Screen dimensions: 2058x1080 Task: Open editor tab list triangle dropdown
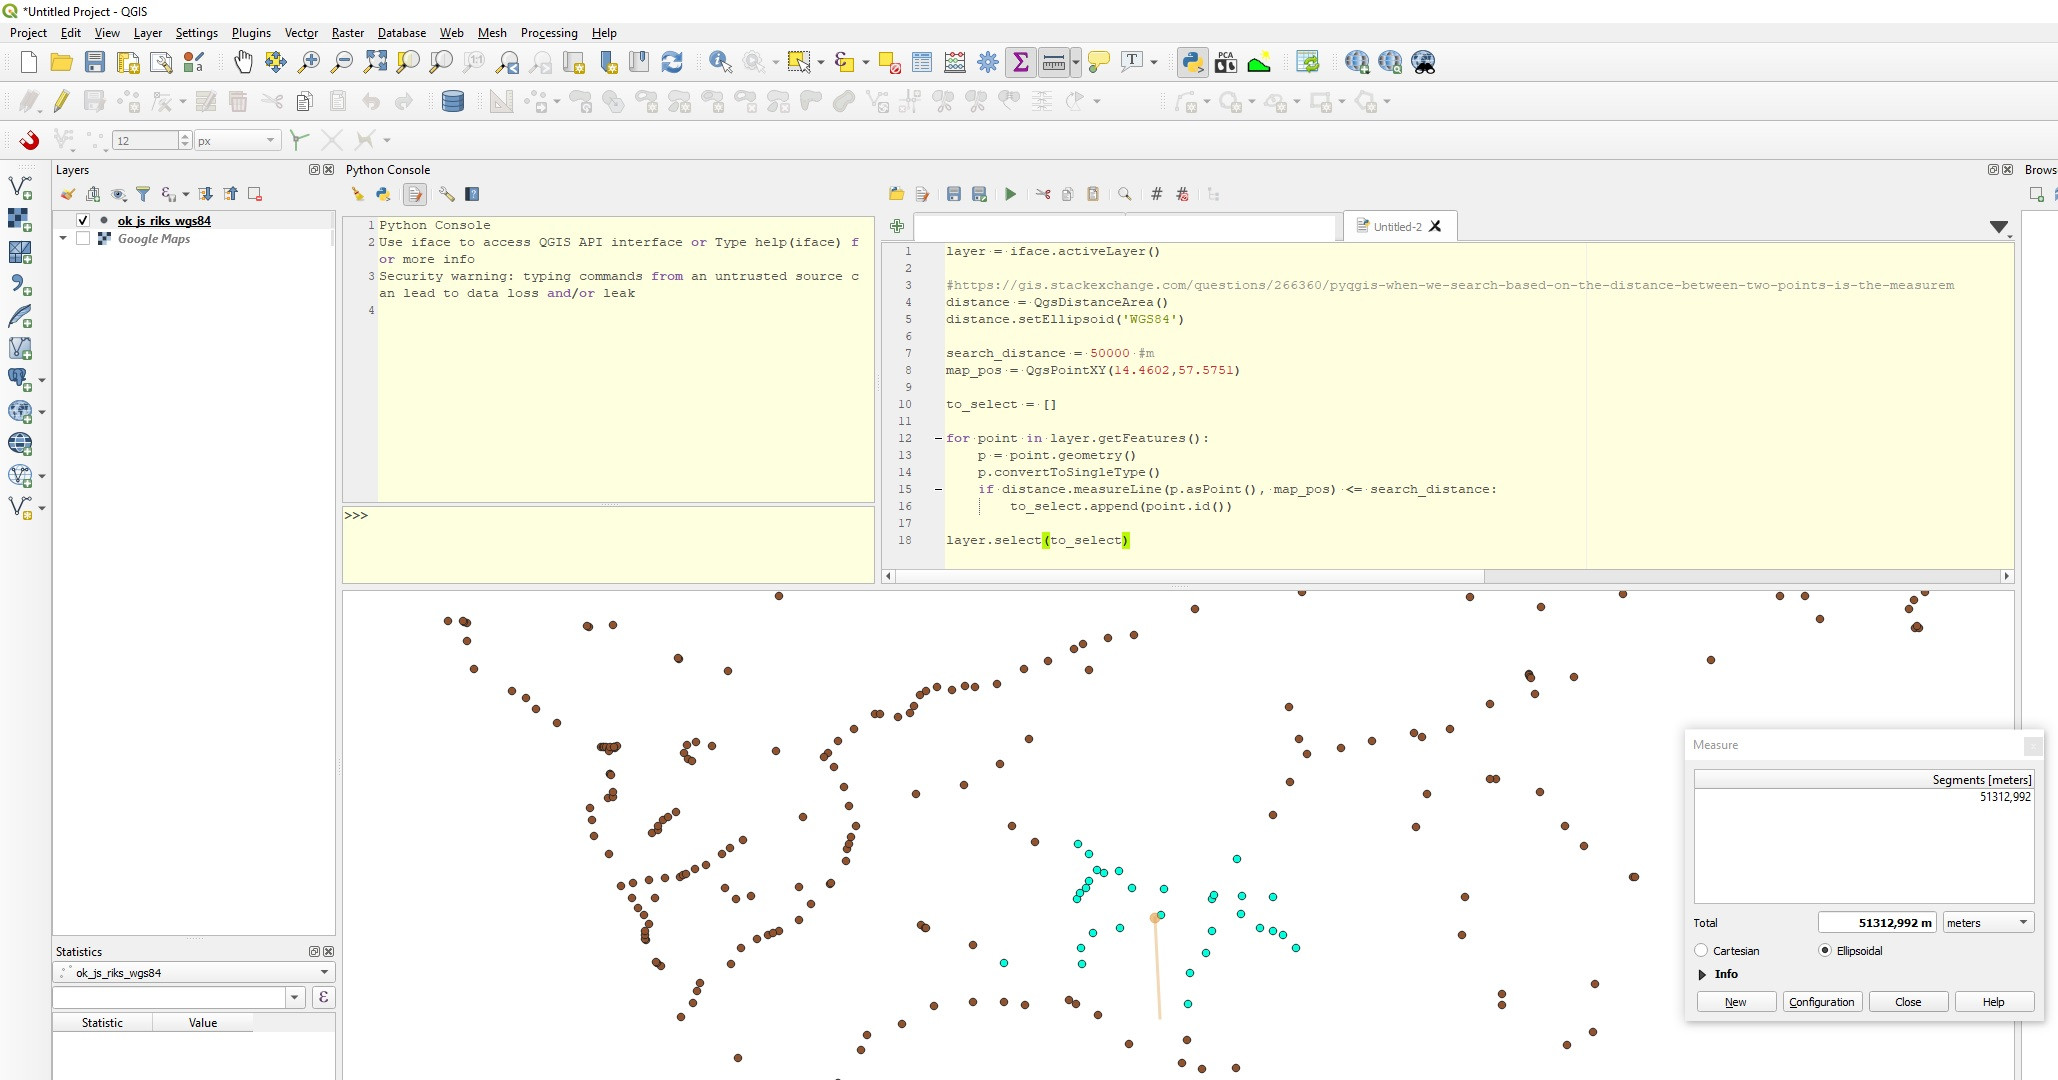(x=1999, y=228)
